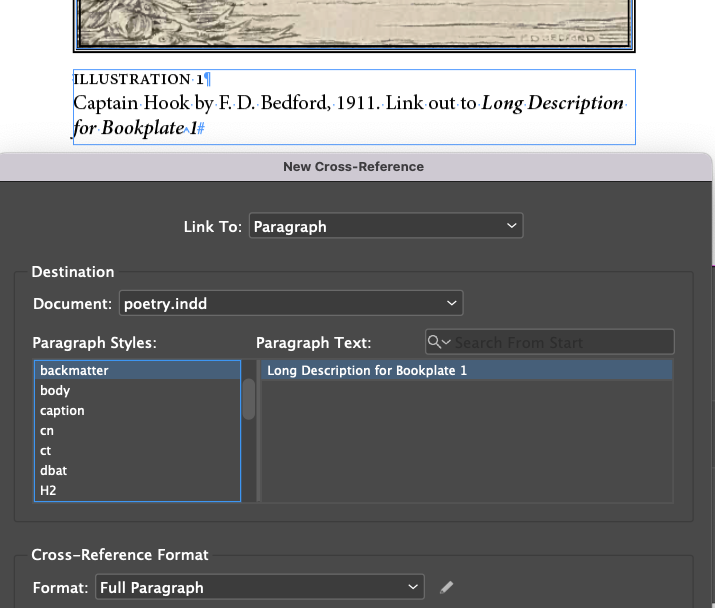Select dbat paragraph style

click(137, 470)
